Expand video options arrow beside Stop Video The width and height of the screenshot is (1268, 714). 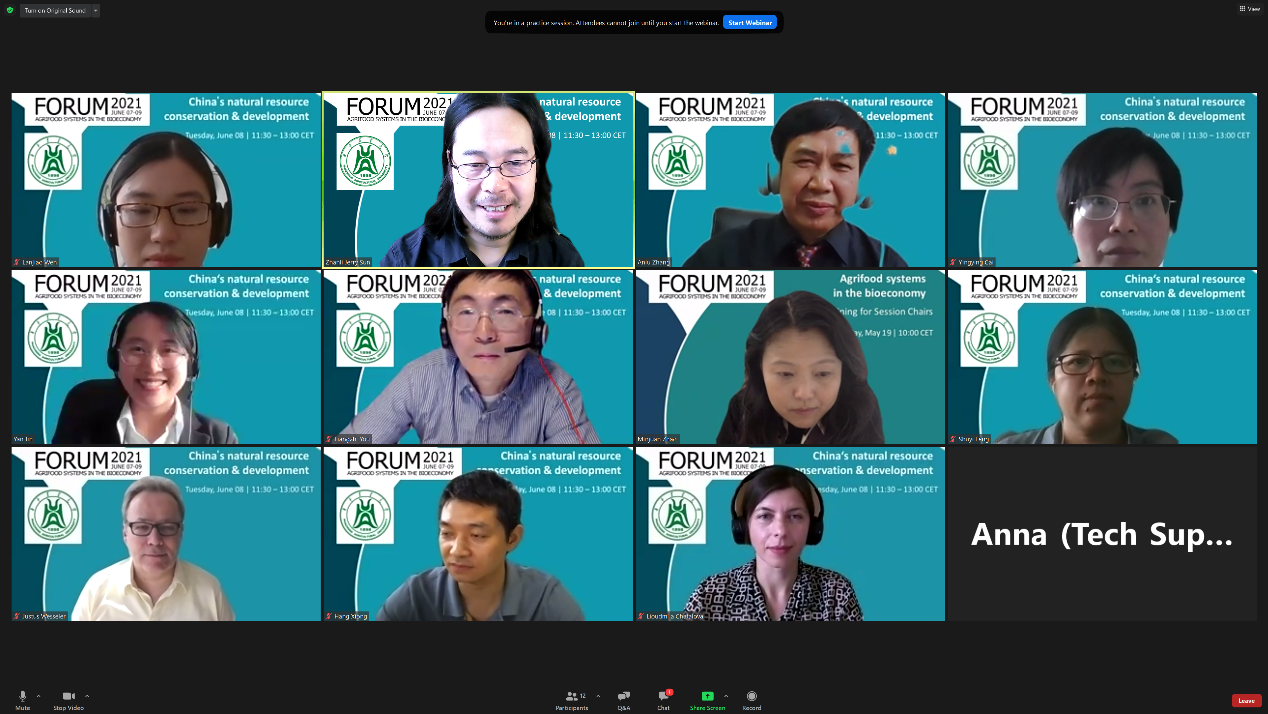87,696
